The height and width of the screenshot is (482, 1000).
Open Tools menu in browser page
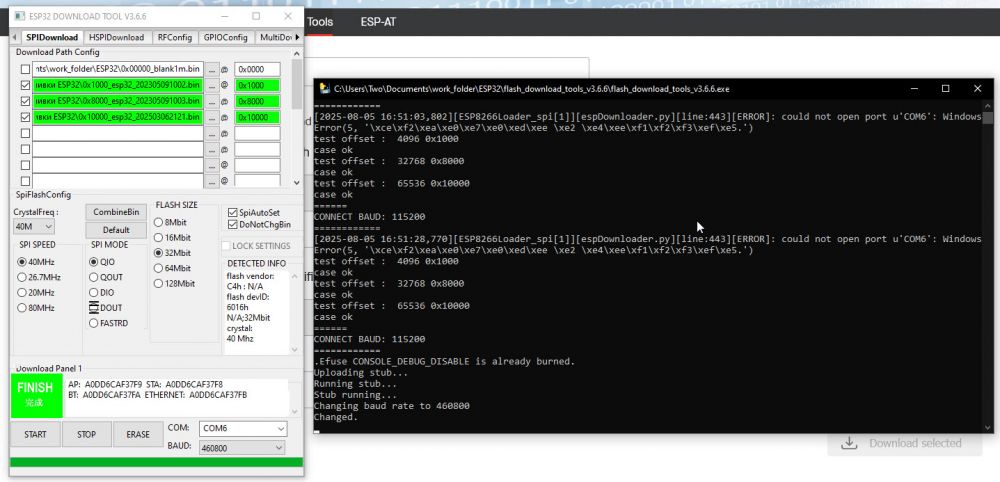pos(320,22)
